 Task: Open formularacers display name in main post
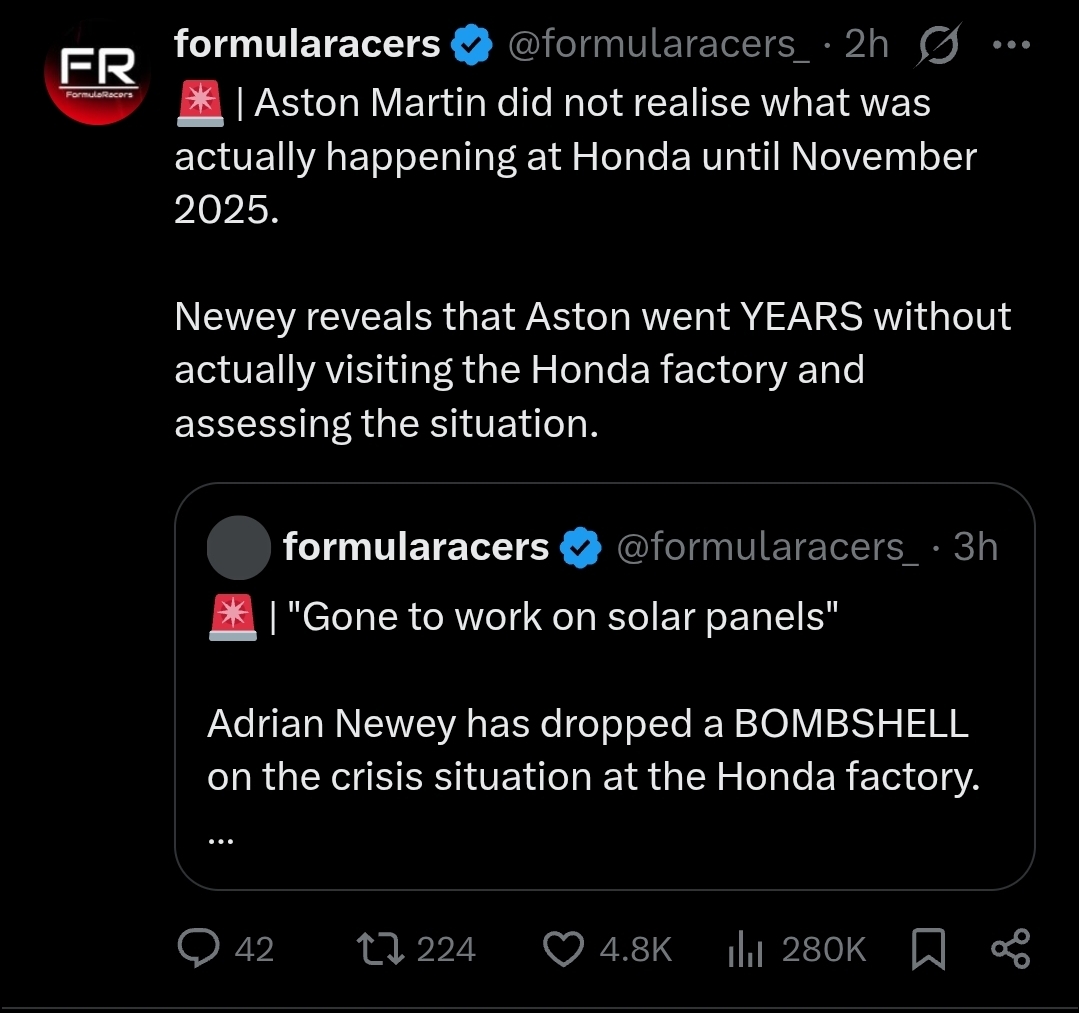point(307,44)
